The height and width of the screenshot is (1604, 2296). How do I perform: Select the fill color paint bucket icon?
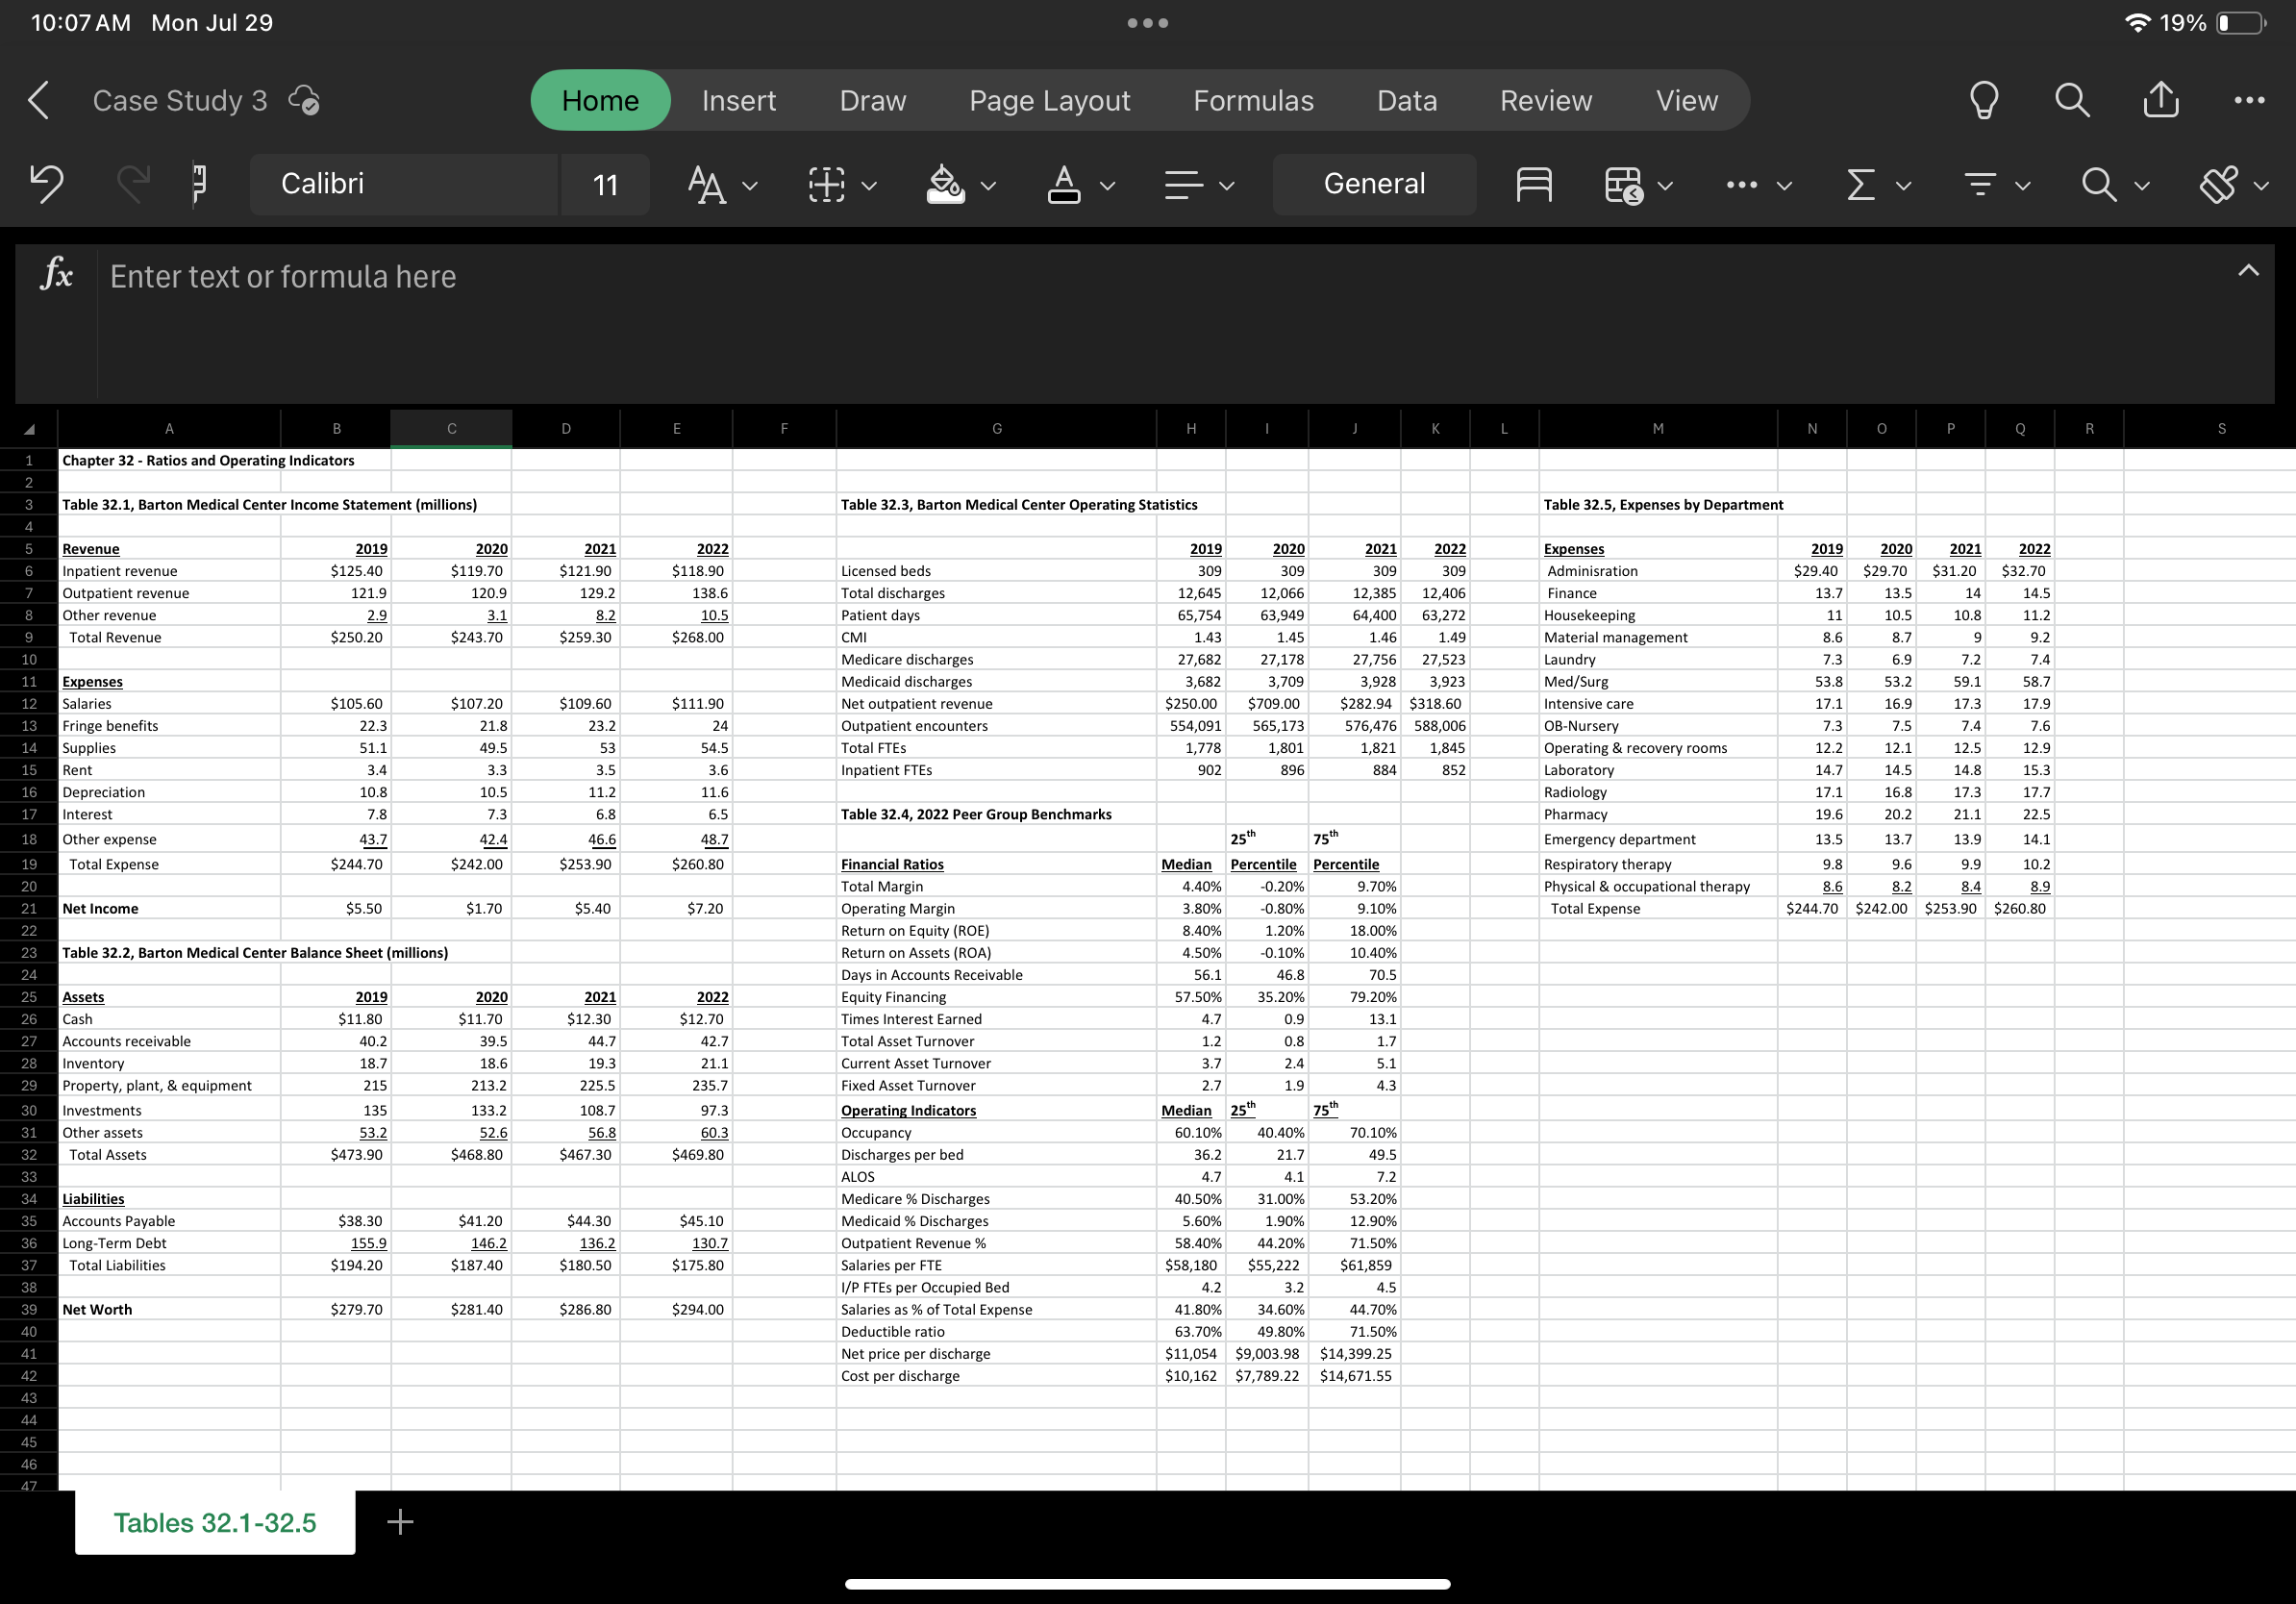(944, 184)
